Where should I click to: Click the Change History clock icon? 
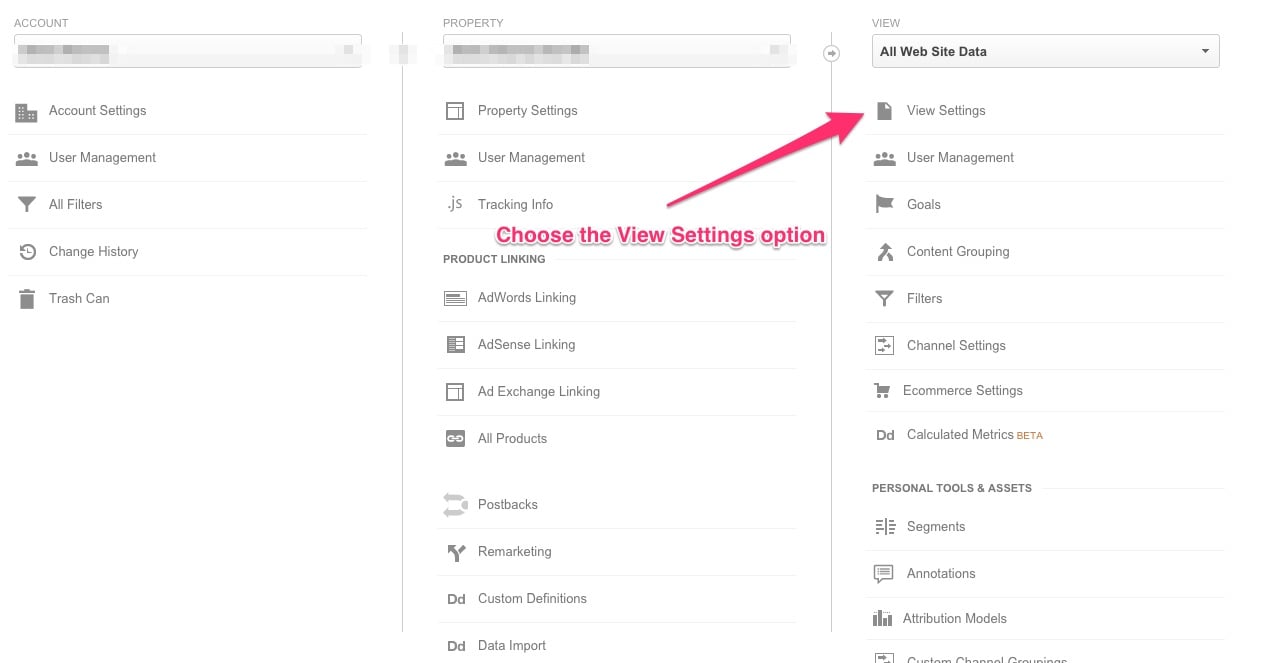27,251
